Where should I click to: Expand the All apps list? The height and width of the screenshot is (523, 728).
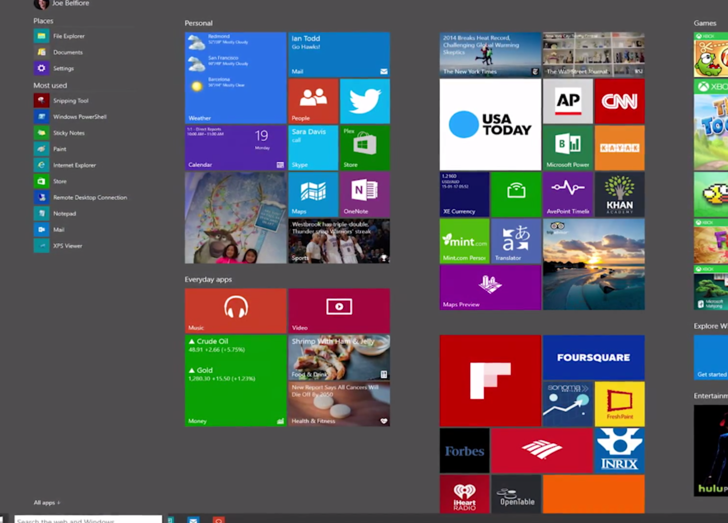[47, 503]
